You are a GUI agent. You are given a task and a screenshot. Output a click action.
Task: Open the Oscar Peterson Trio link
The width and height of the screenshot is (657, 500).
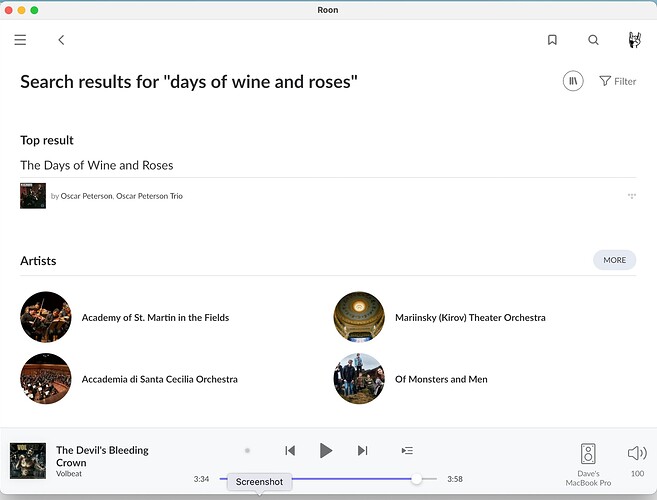coord(149,196)
